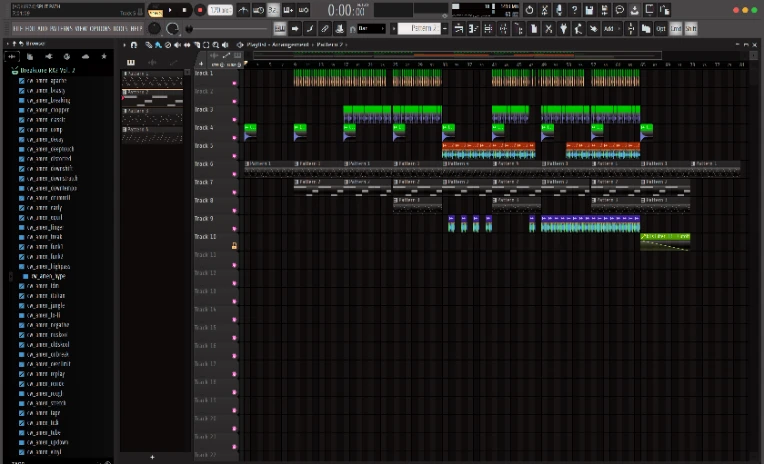Click the plug (audio device) toolbar icon
The height and width of the screenshot is (464, 764).
coord(563,29)
